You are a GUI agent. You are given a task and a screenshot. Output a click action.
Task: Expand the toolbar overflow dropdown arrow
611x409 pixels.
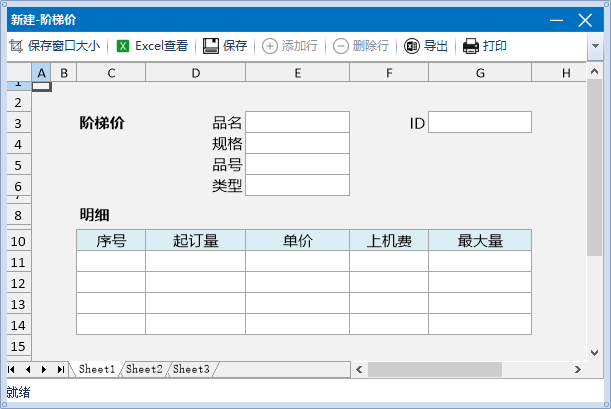pos(595,46)
